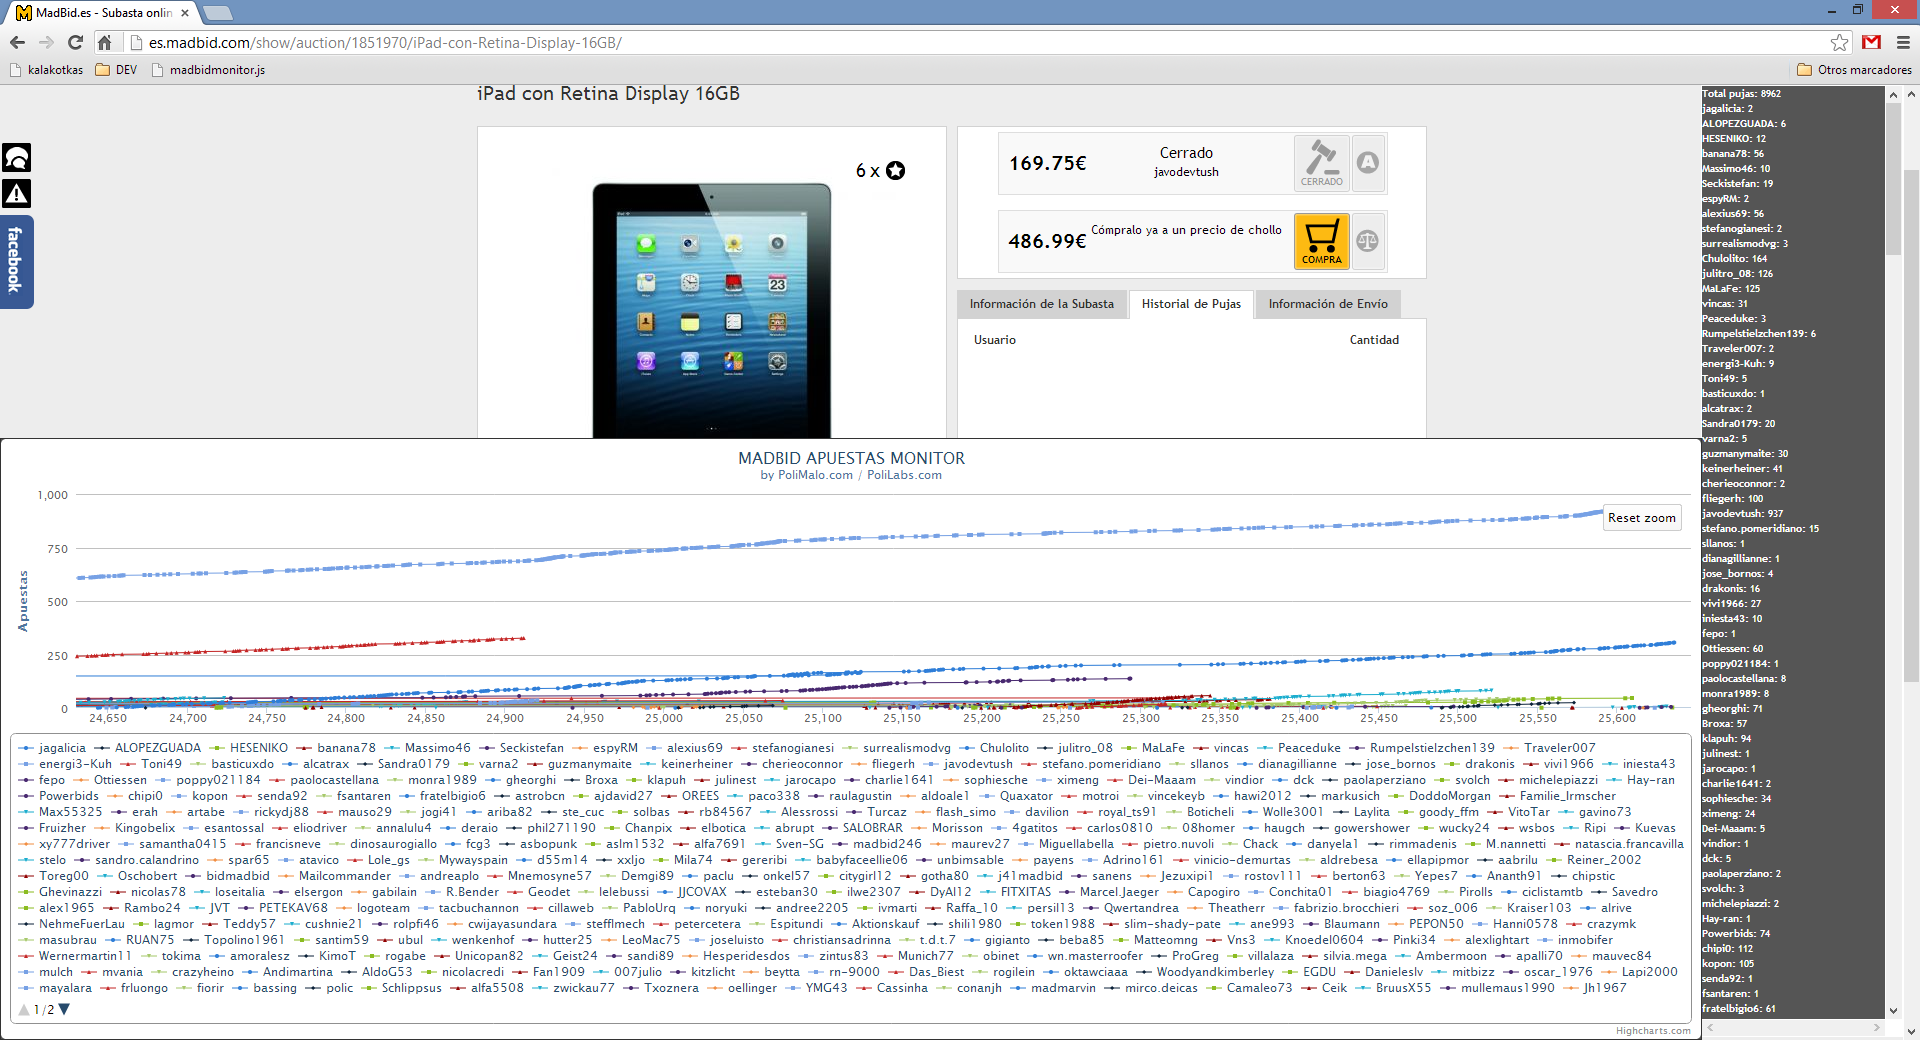Screen dimensions: 1920x1040
Task: Open the Chrome menu hamburger icon
Action: (1903, 42)
